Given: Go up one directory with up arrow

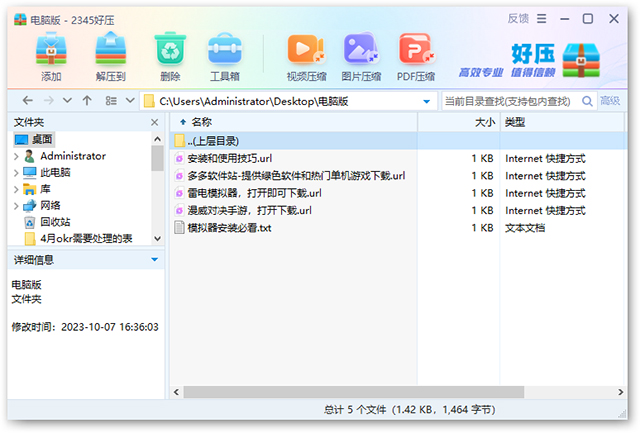Looking at the screenshot, I should pyautogui.click(x=87, y=101).
